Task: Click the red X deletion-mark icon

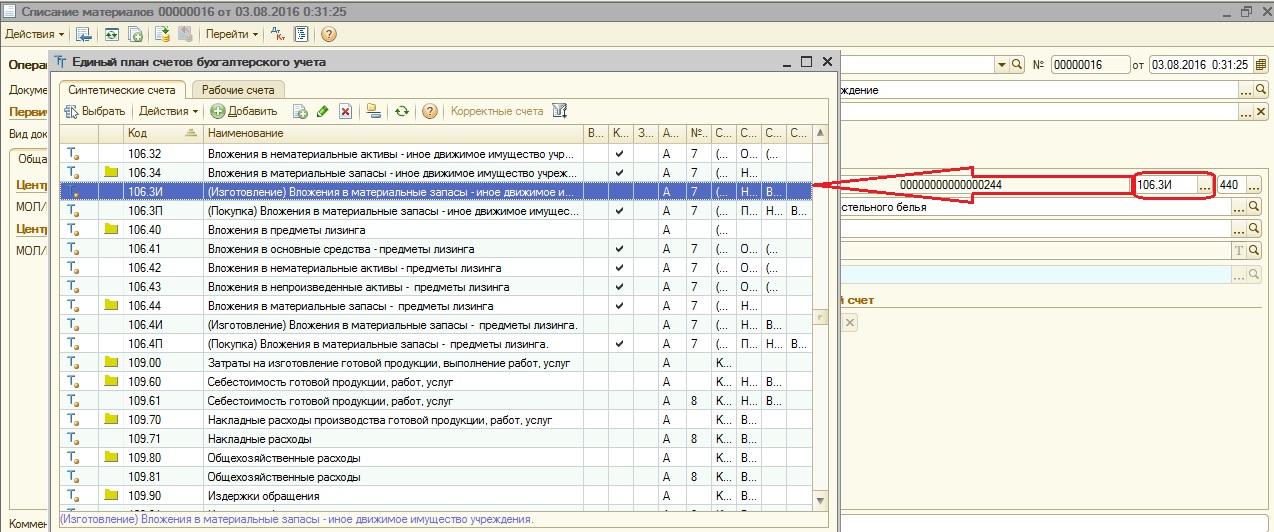Action: pyautogui.click(x=346, y=111)
